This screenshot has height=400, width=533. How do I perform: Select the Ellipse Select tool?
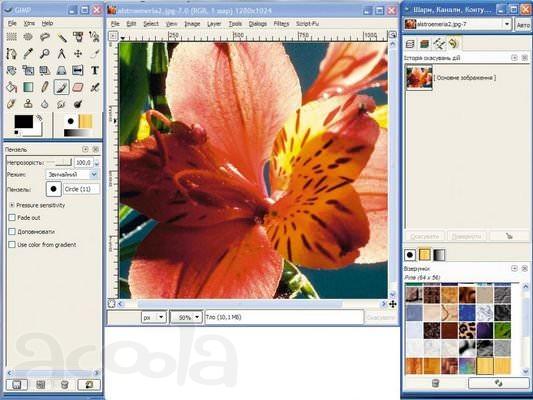point(28,37)
